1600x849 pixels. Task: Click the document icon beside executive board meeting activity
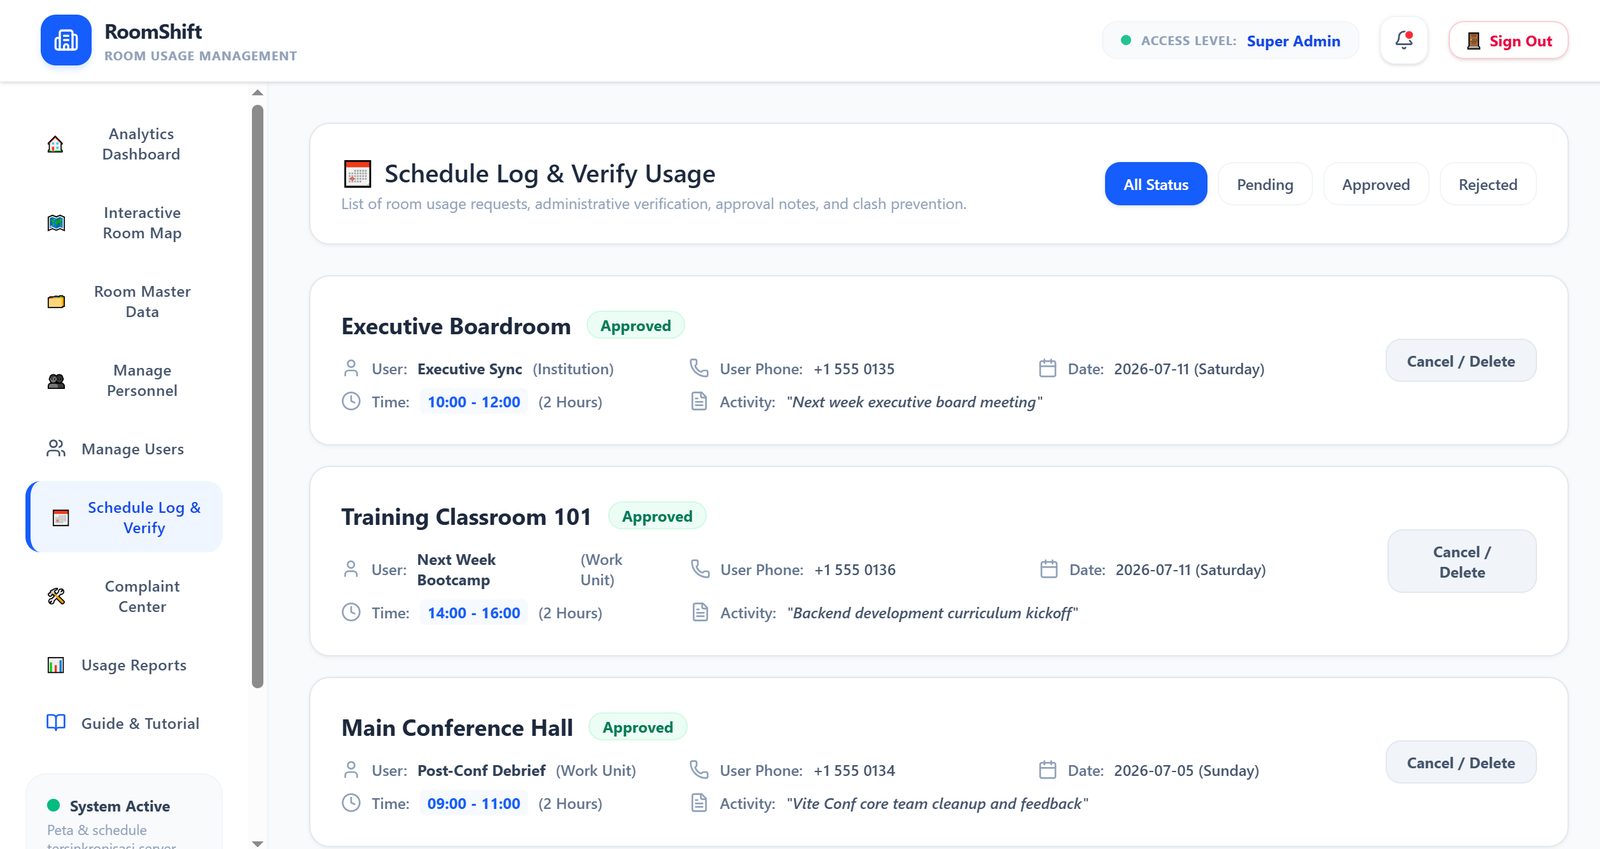coord(699,401)
